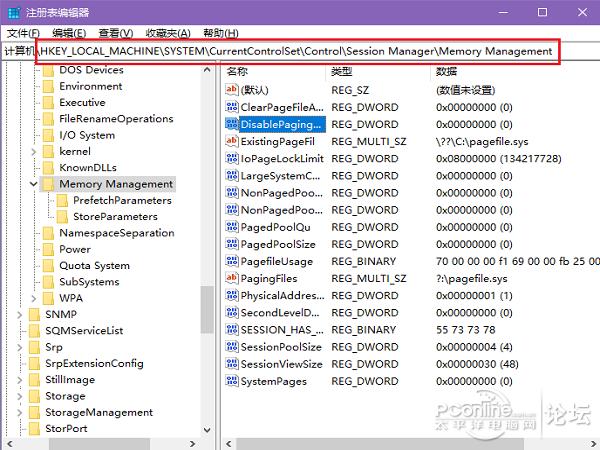Expand the WPA key
This screenshot has height=450, width=600.
(34, 298)
